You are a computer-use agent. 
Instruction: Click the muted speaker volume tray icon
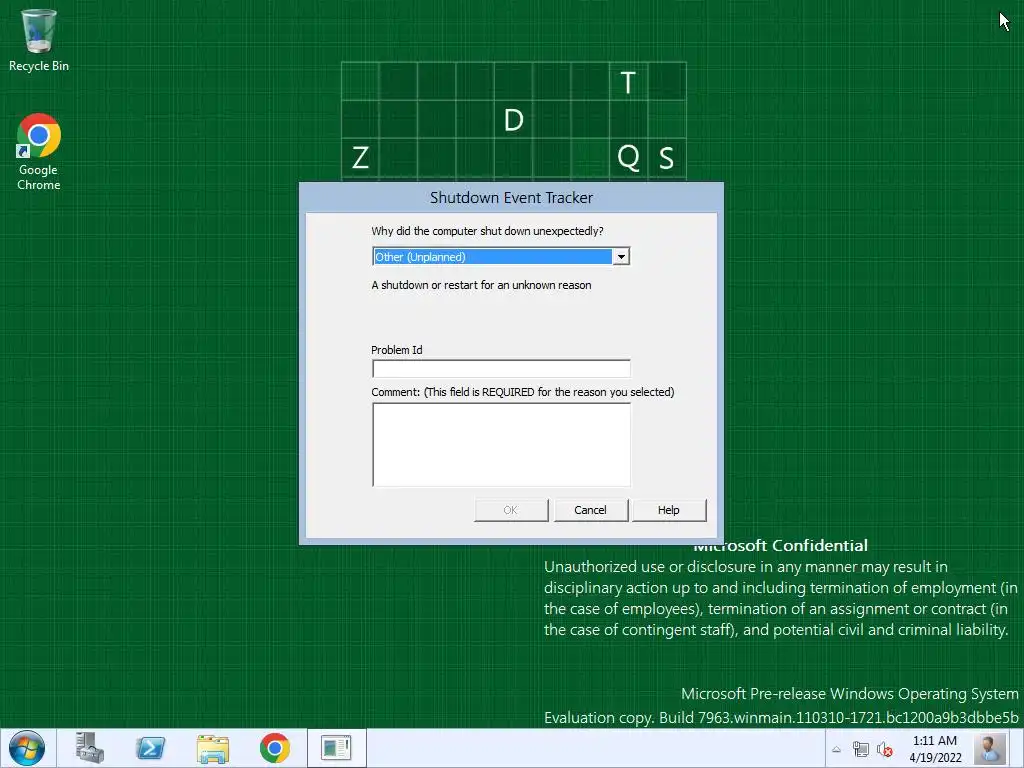pyautogui.click(x=884, y=749)
